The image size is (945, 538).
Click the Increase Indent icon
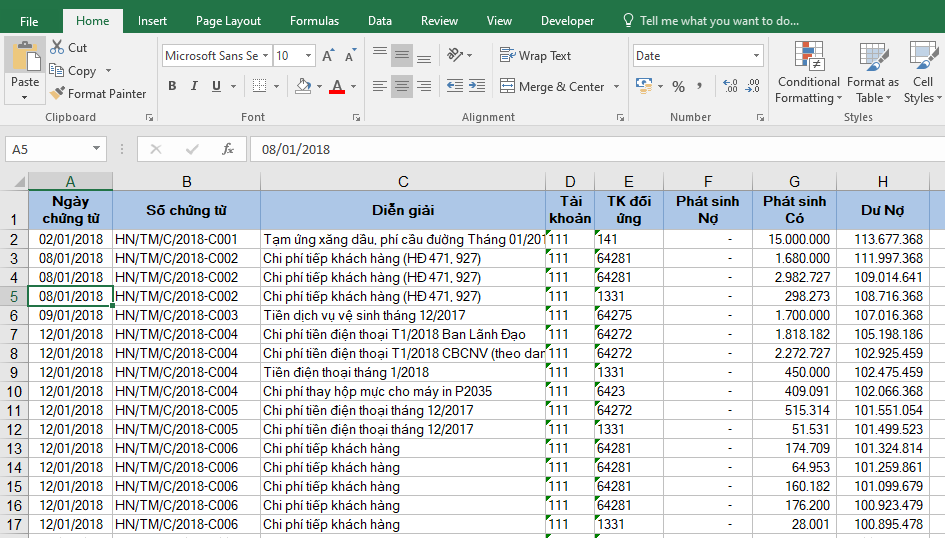coord(478,87)
